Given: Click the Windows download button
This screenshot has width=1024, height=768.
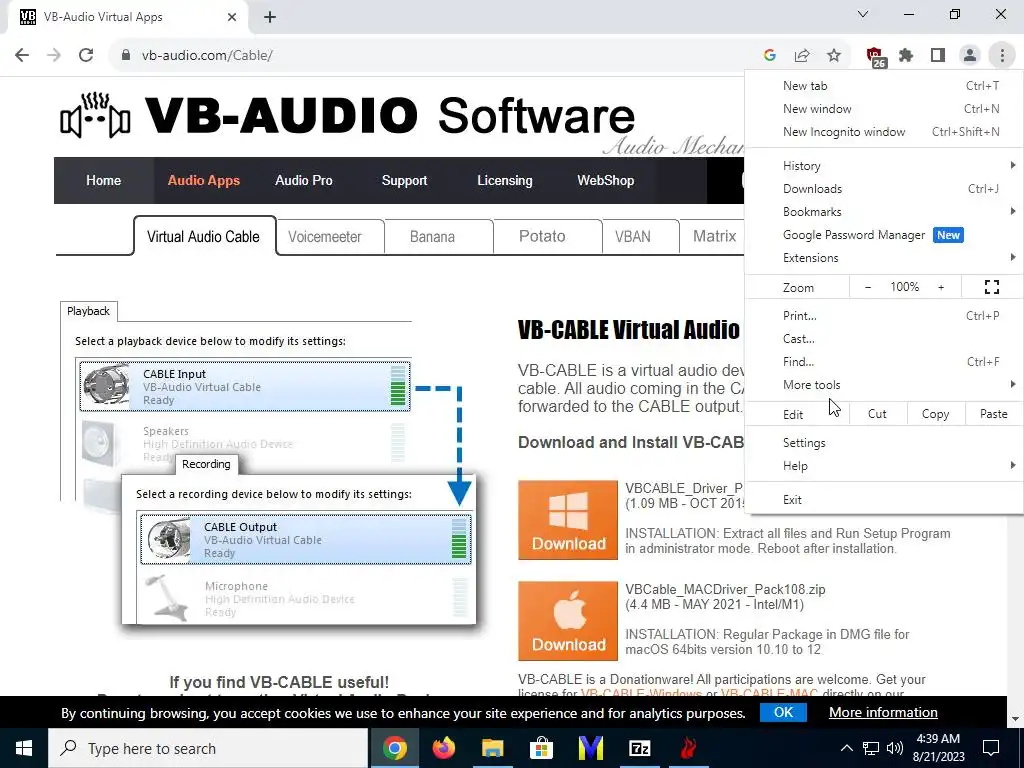Looking at the screenshot, I should pos(568,520).
